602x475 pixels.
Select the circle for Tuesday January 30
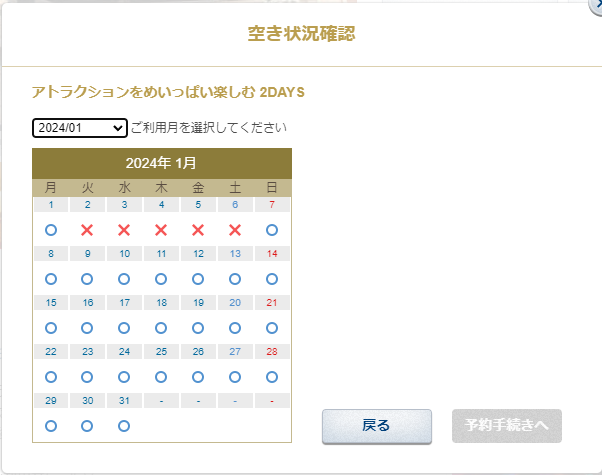click(87, 426)
